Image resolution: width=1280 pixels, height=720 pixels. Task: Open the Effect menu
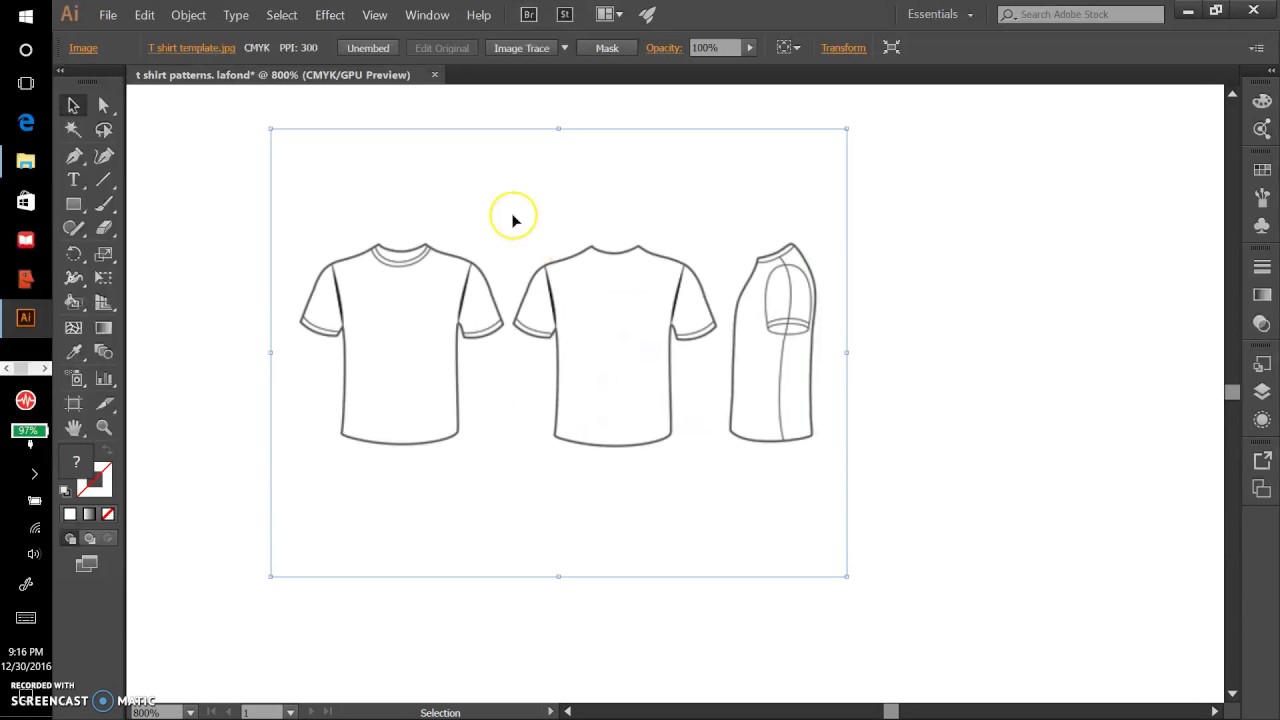point(329,15)
